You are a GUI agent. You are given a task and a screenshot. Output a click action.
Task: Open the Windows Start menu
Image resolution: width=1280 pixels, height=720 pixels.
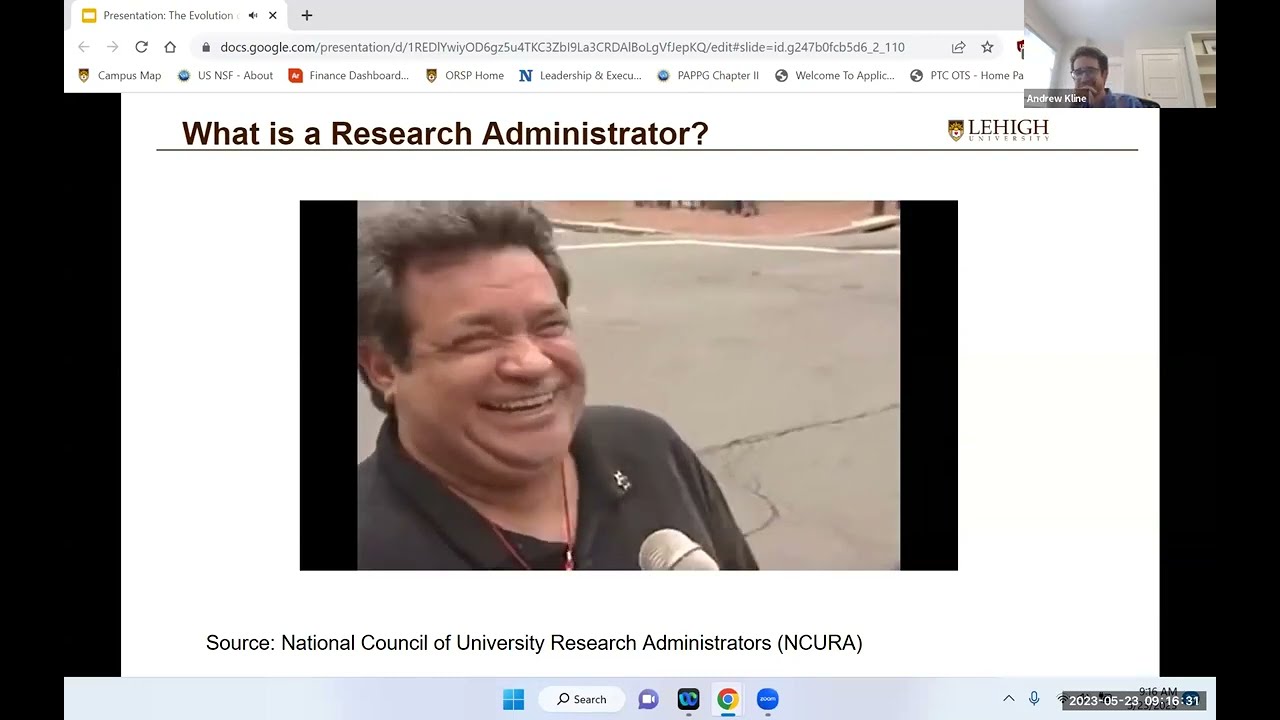coord(513,699)
